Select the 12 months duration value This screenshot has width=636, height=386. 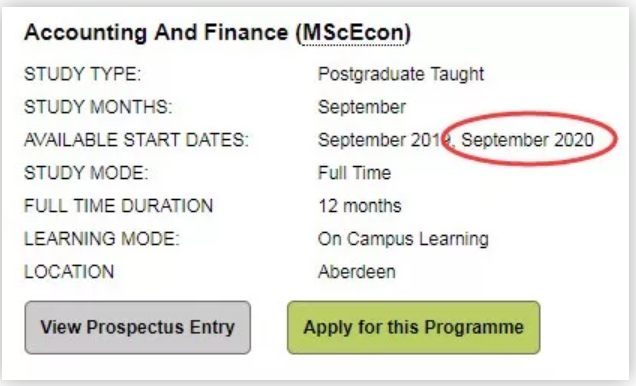360,206
